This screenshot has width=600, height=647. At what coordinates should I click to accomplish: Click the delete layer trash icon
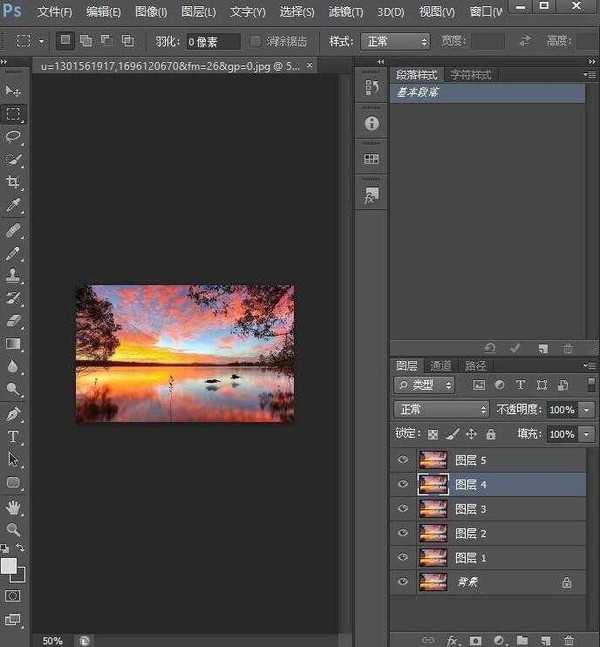(x=569, y=639)
